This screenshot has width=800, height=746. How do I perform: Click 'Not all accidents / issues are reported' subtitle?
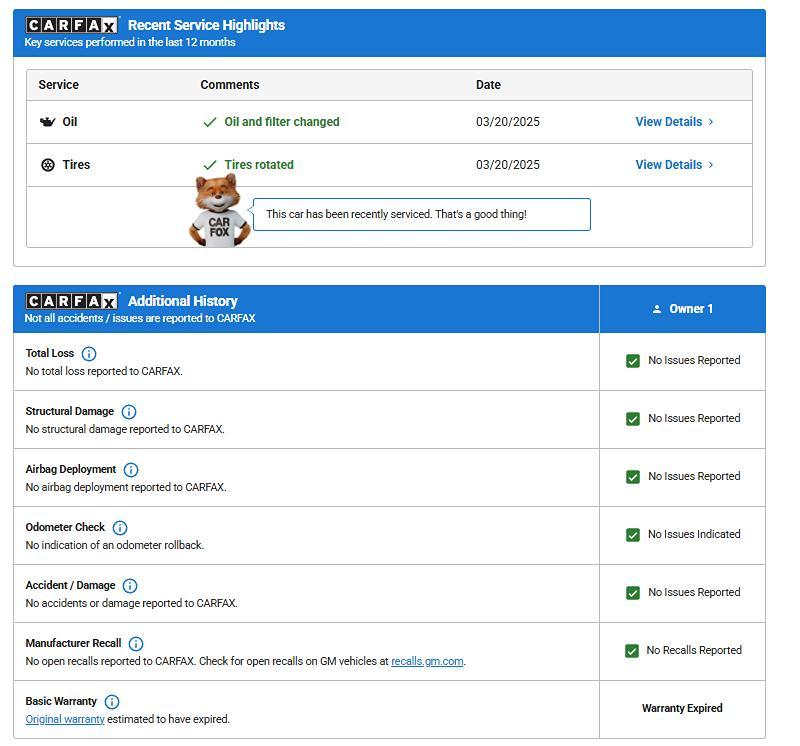click(140, 318)
